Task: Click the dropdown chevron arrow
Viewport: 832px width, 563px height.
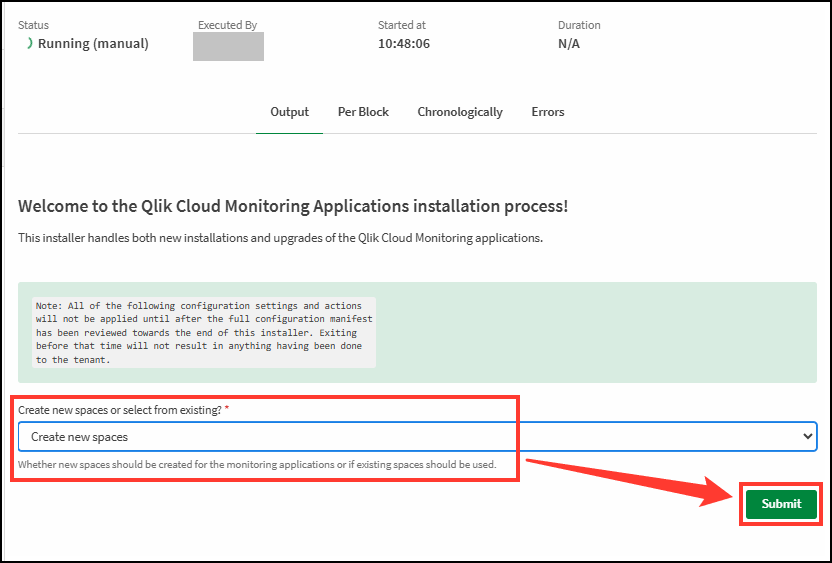Action: point(808,437)
